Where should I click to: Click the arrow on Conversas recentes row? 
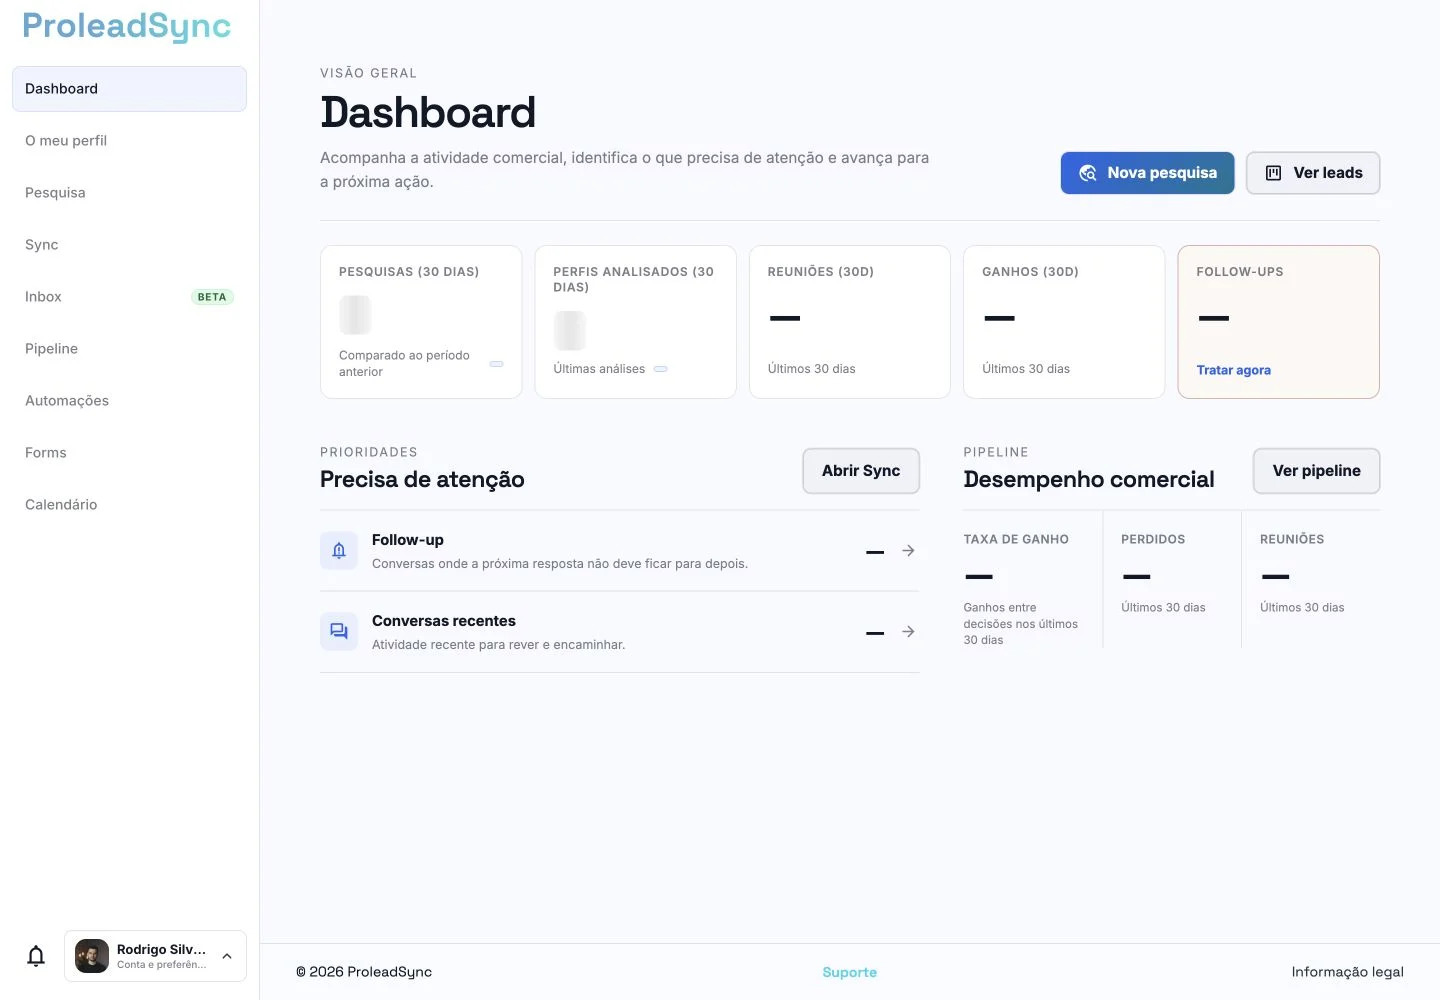908,632
